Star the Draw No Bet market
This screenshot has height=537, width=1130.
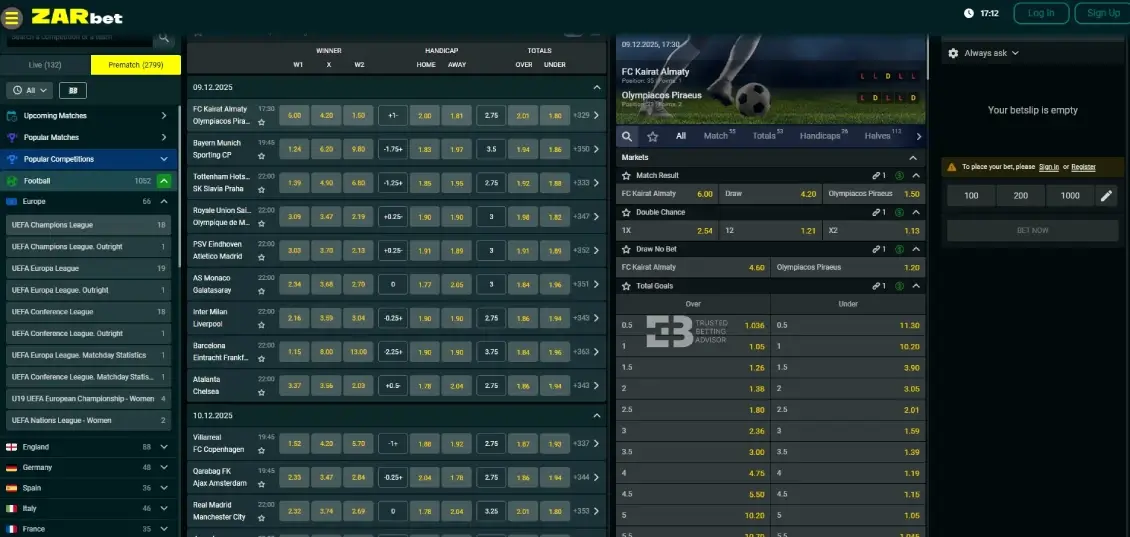[x=626, y=249]
